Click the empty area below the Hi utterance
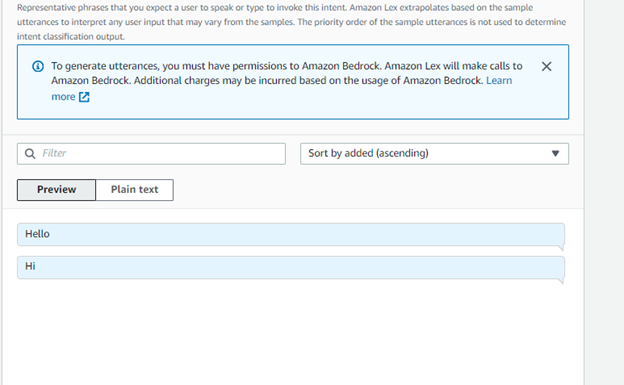The image size is (624, 385). (x=293, y=334)
